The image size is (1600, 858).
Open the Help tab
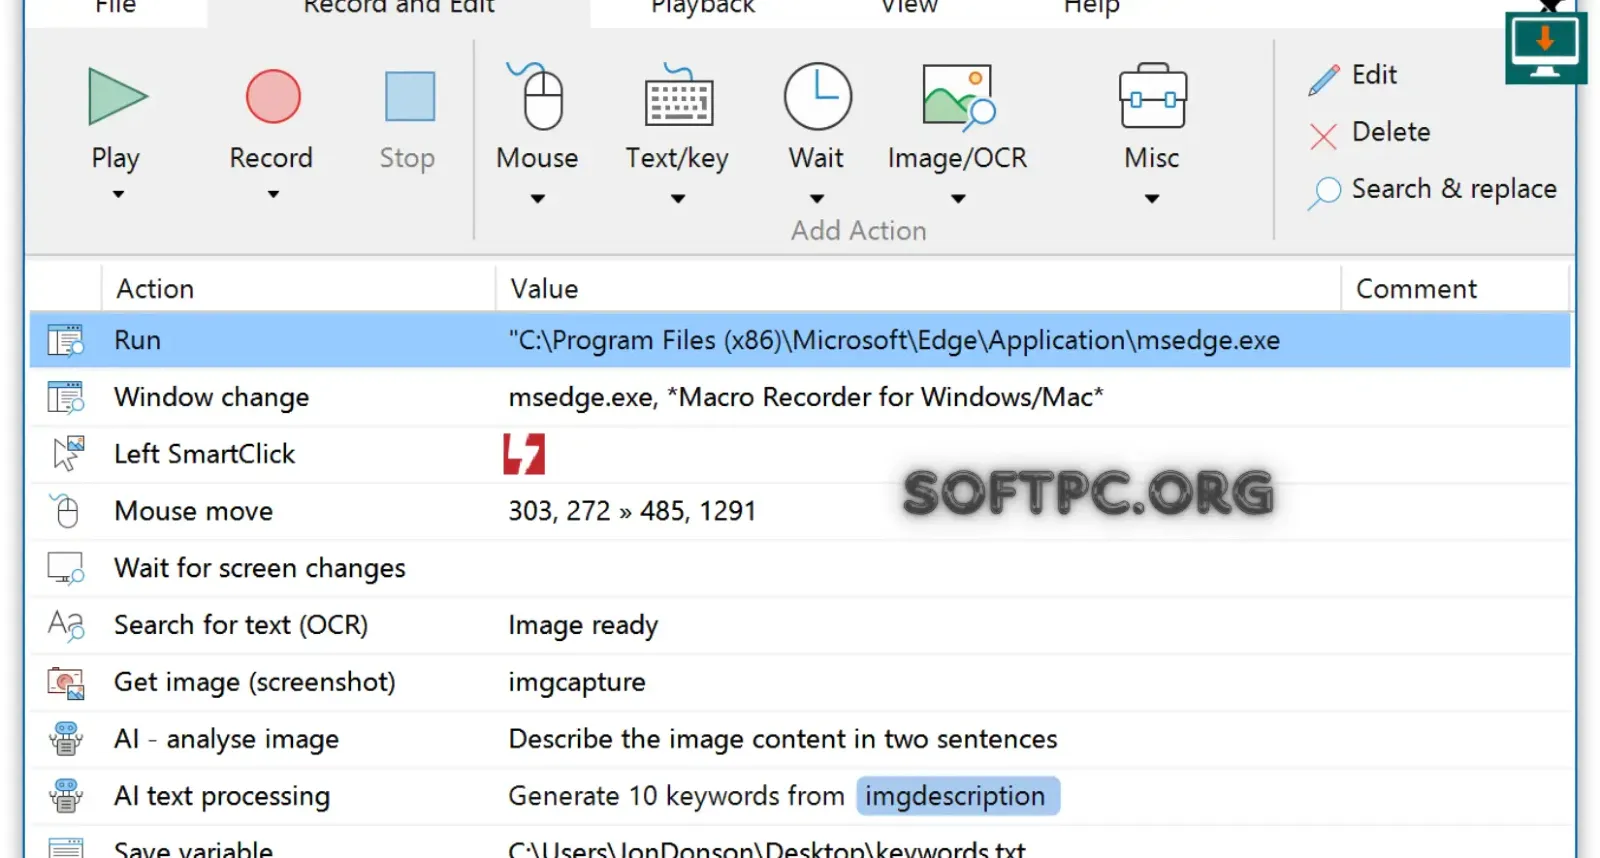click(x=1092, y=8)
